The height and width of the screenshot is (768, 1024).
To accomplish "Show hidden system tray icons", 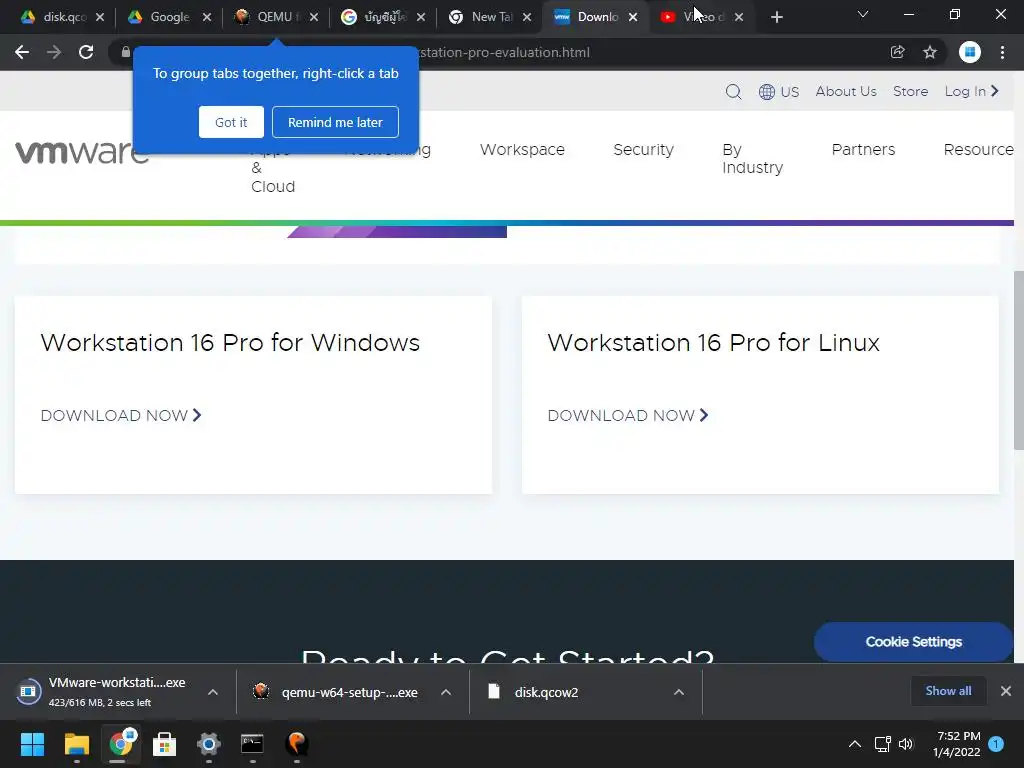I will (855, 744).
